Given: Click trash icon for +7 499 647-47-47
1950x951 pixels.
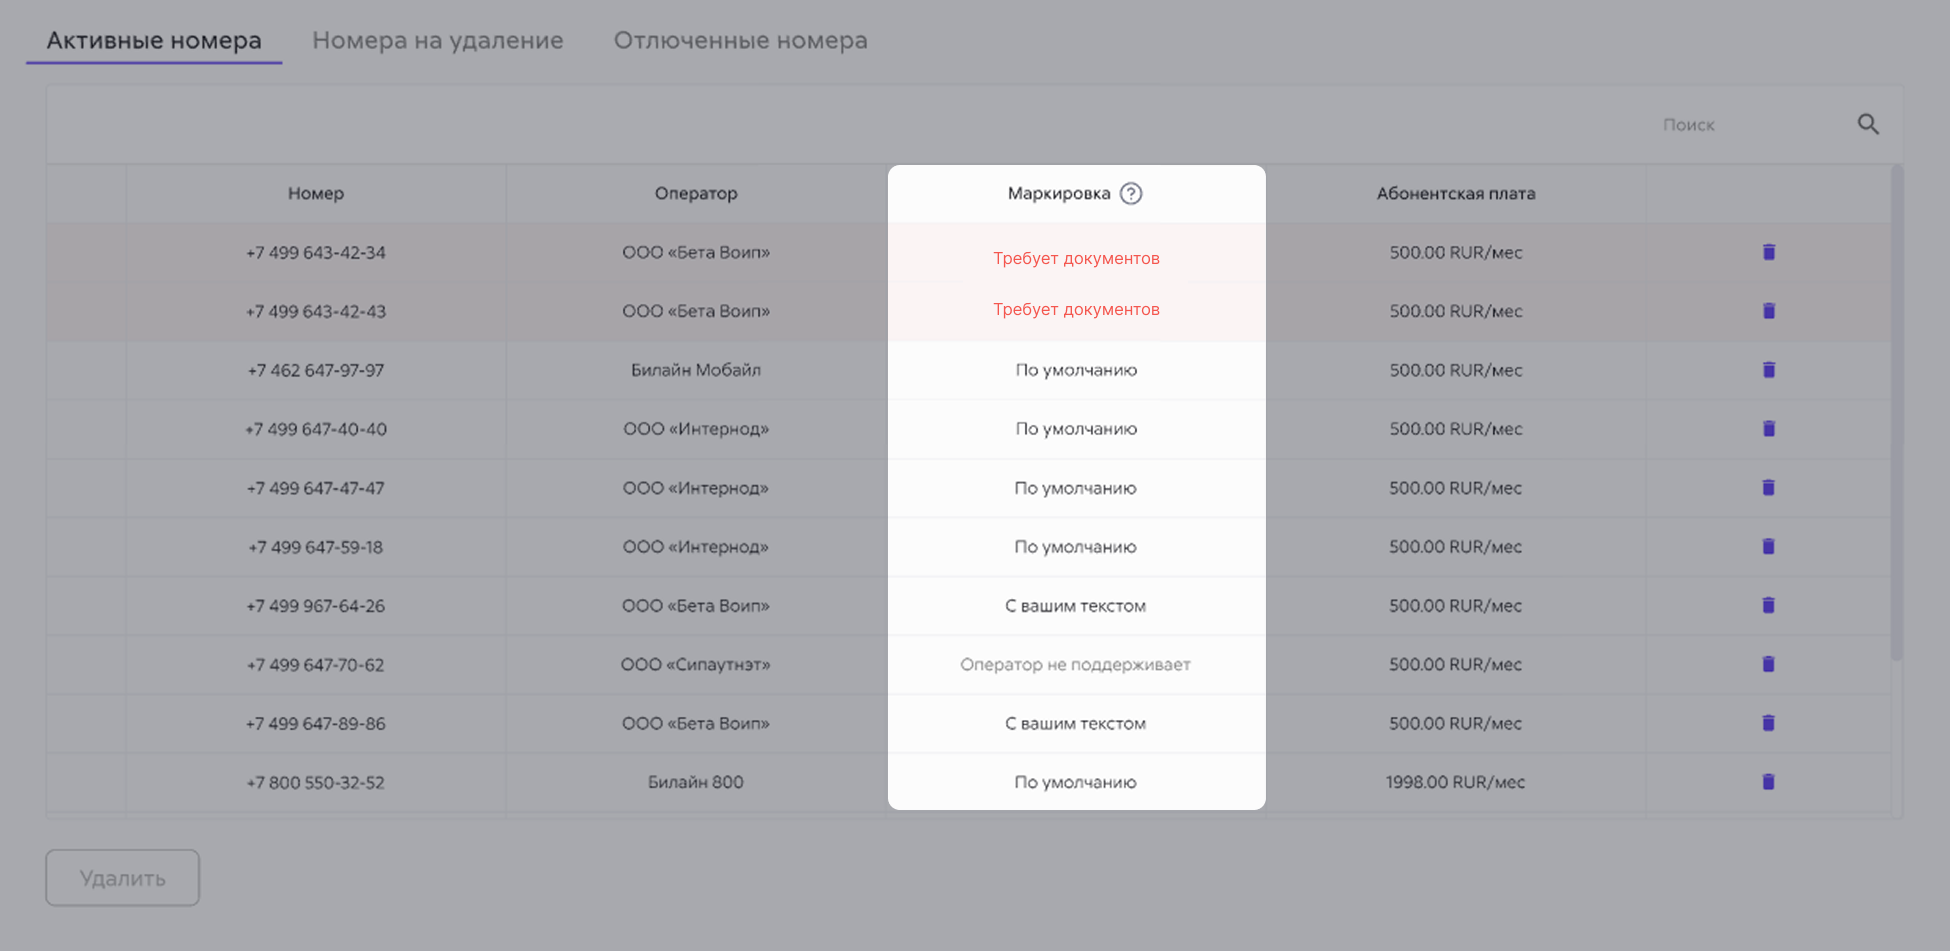Looking at the screenshot, I should (1768, 488).
